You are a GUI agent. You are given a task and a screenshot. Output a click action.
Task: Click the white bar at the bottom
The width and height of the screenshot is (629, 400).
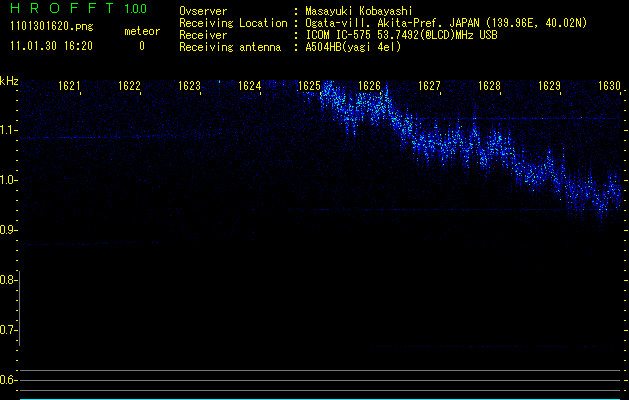(320, 397)
